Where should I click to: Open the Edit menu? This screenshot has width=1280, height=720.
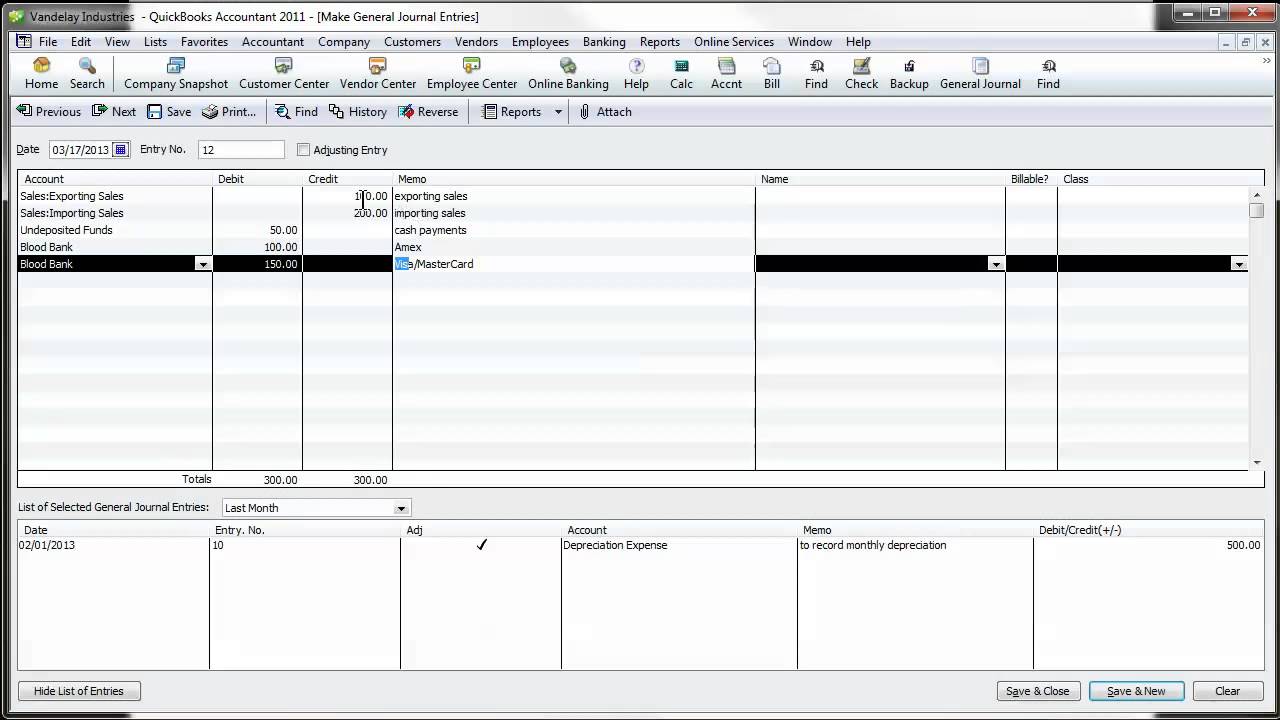coord(81,42)
